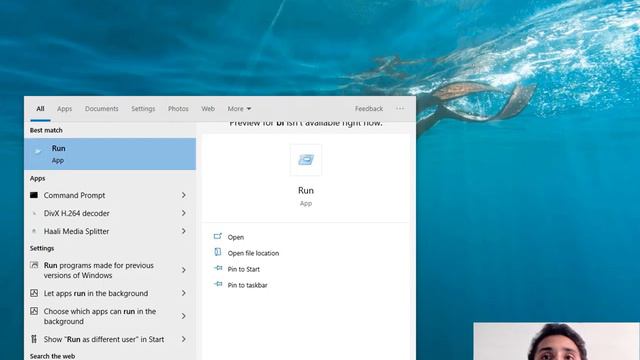Viewport: 640px width, 360px height.
Task: Click Open file location
Action: (x=253, y=253)
